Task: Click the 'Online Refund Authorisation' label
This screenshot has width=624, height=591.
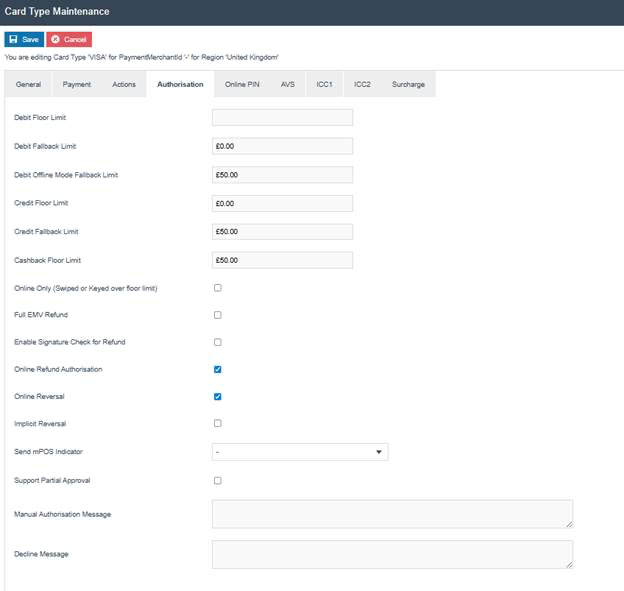Action: coord(58,369)
